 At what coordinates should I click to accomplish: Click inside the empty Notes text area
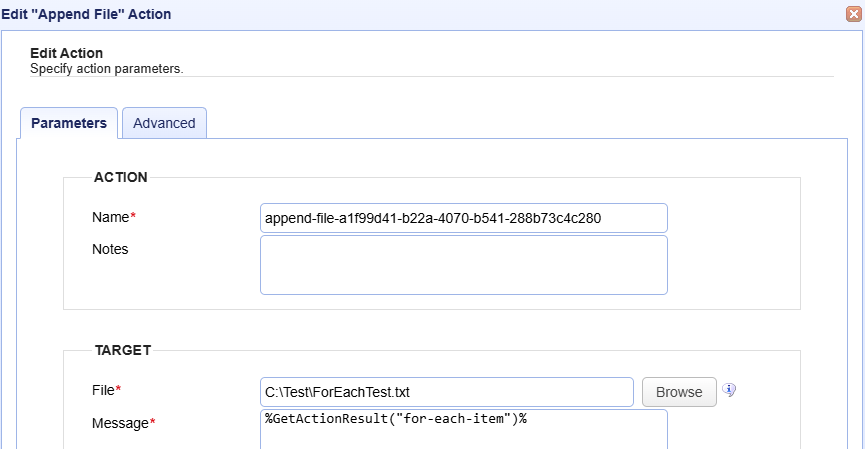point(464,265)
